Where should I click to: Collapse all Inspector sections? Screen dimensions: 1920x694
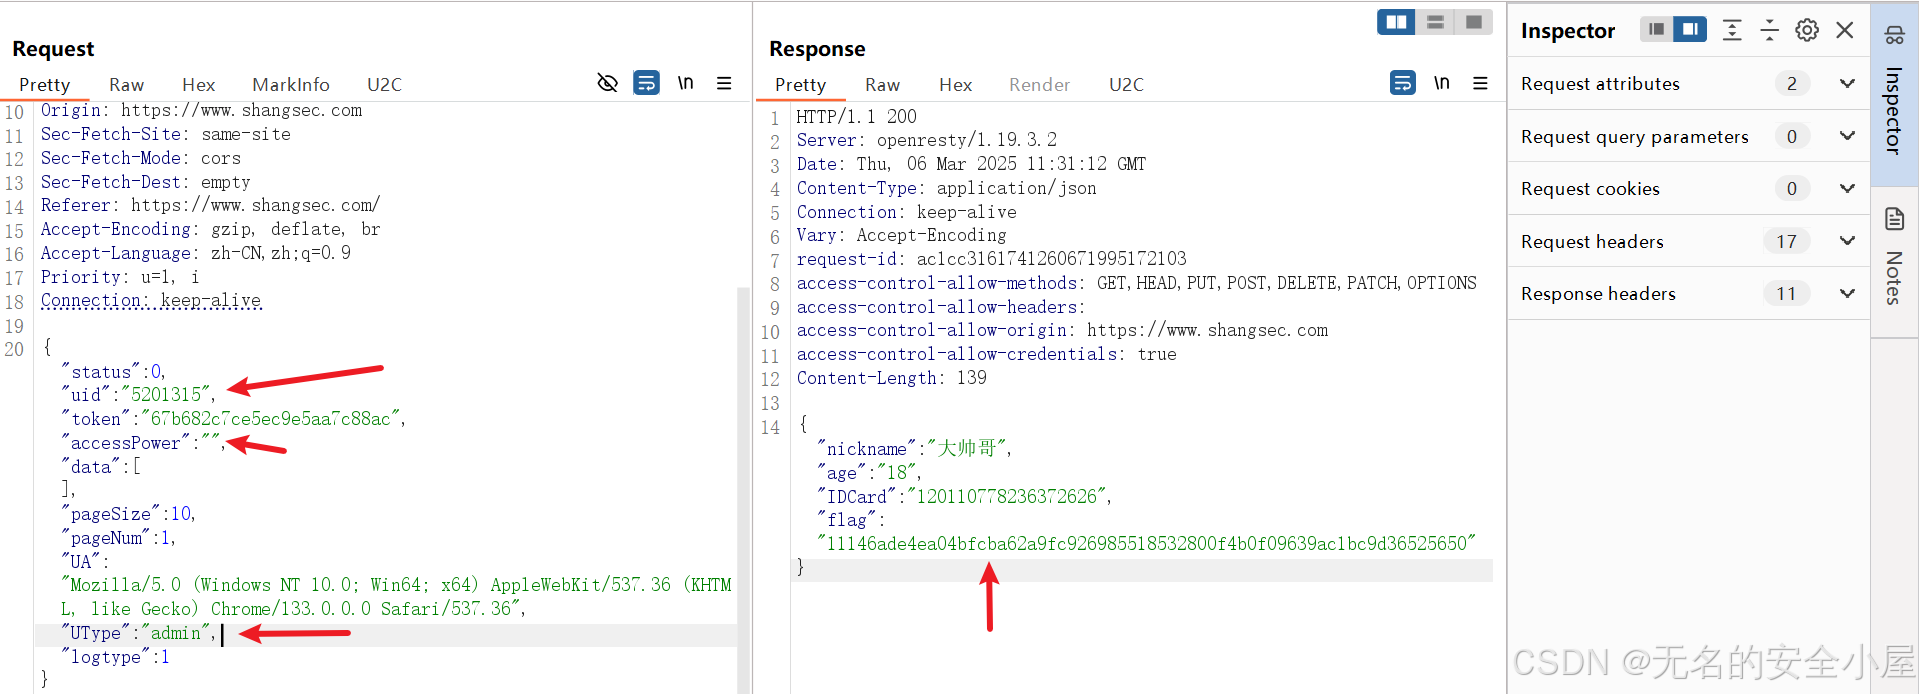1769,30
